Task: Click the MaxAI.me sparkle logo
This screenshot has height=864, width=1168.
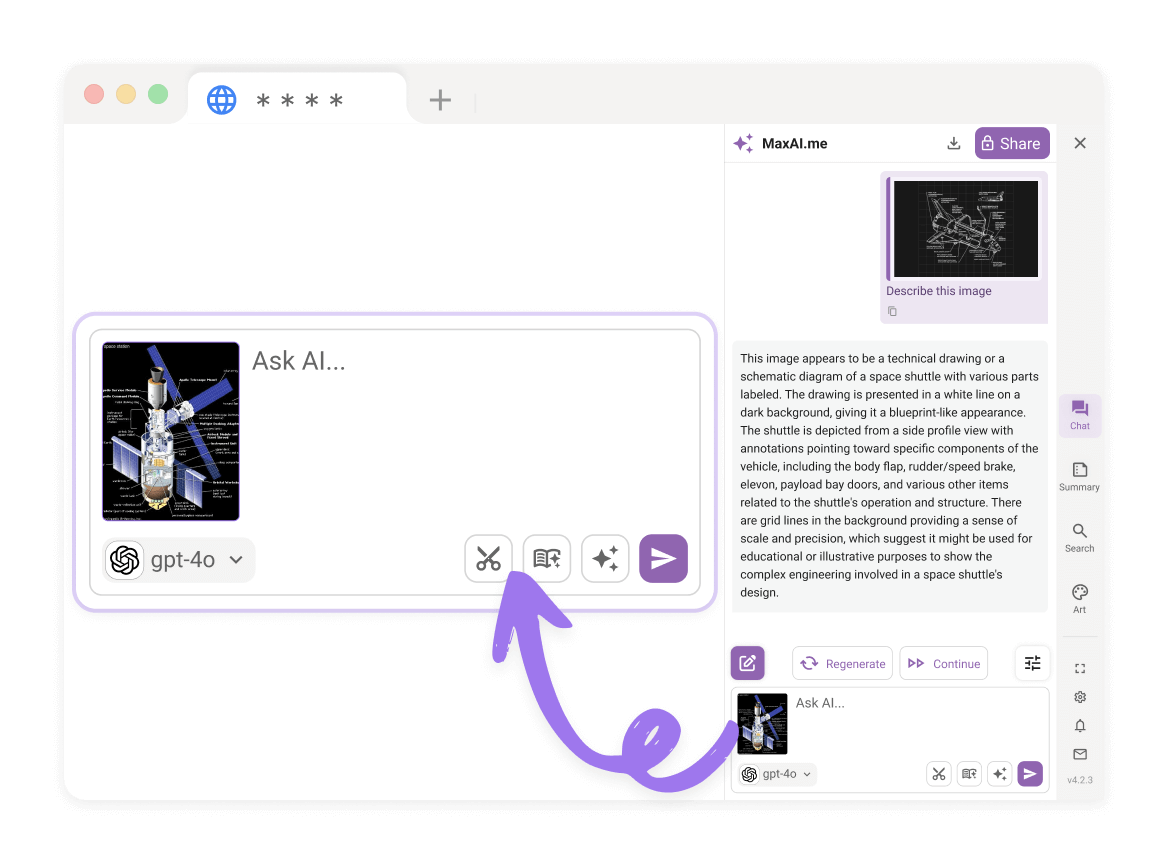Action: 743,143
